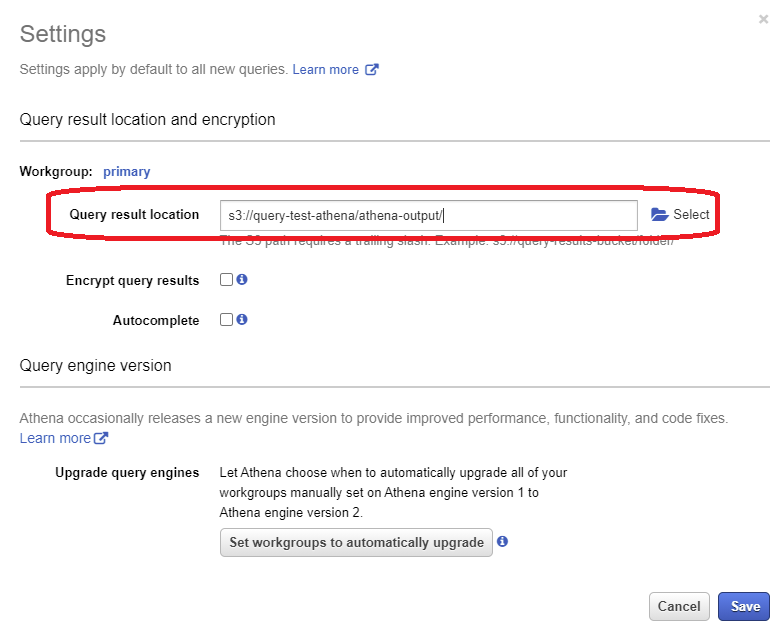Image resolution: width=783 pixels, height=644 pixels.
Task: Open Learn more link under Settings heading
Action: (325, 70)
